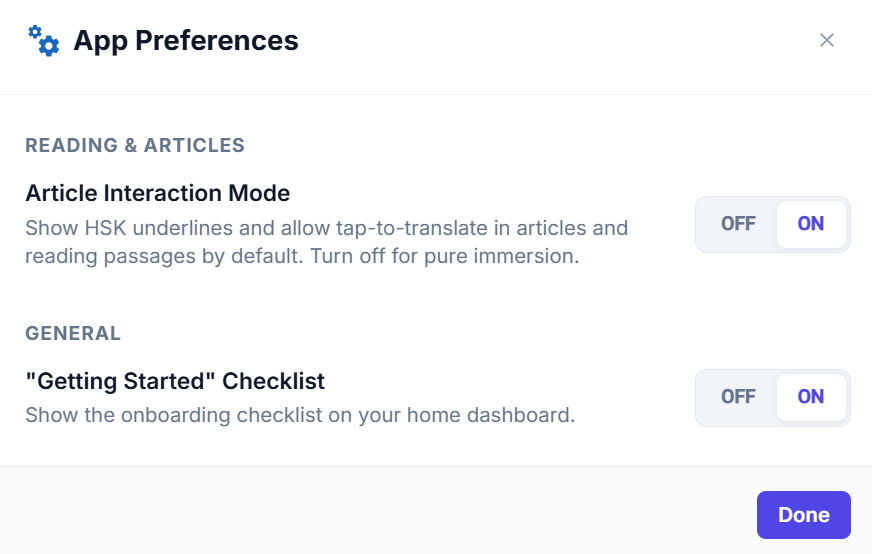The height and width of the screenshot is (554, 872).
Task: Click the HSK underlines description text
Action: click(x=326, y=242)
